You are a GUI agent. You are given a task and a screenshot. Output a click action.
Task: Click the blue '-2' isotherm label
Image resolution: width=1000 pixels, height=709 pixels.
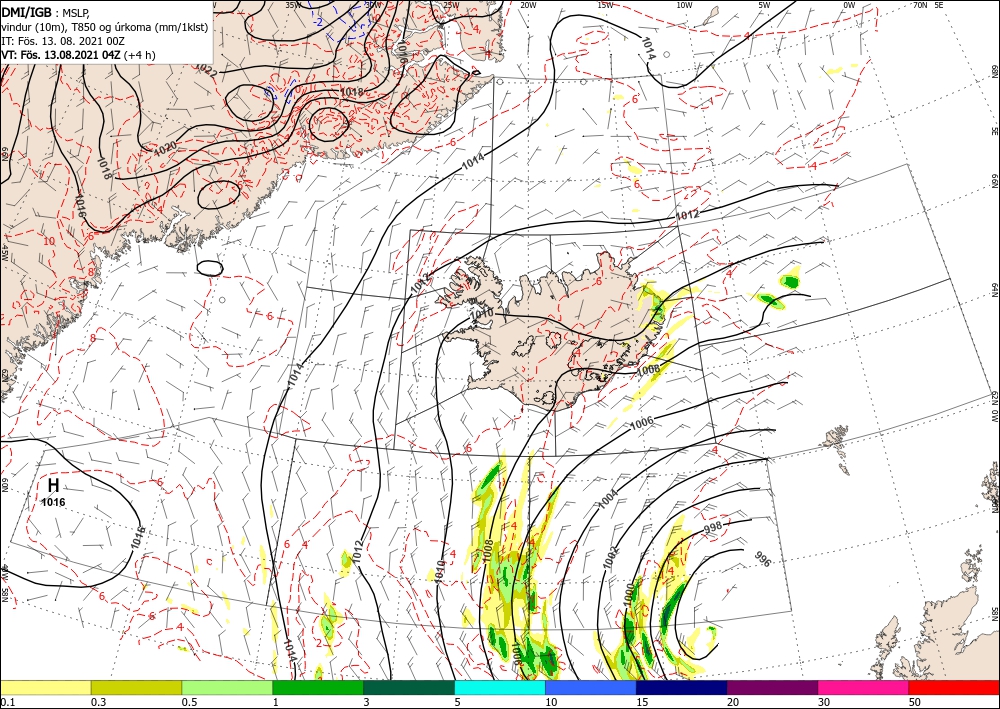(318, 21)
